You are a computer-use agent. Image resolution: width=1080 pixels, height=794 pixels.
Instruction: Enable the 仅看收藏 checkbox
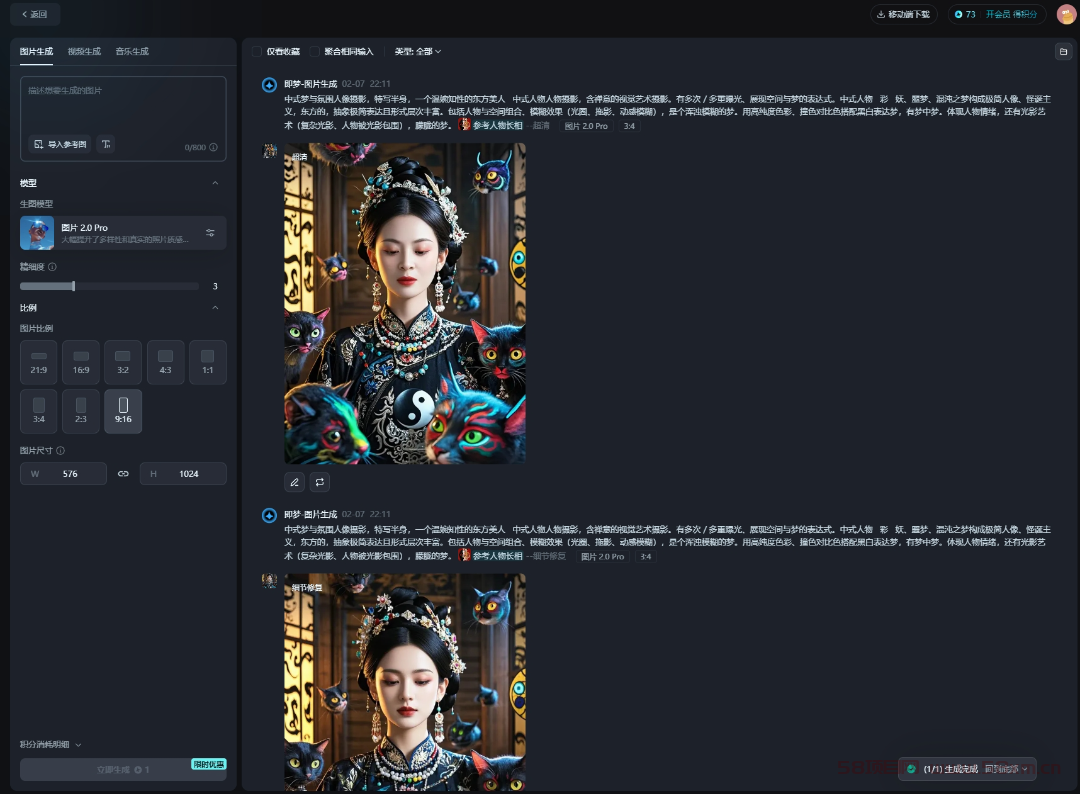(x=257, y=52)
